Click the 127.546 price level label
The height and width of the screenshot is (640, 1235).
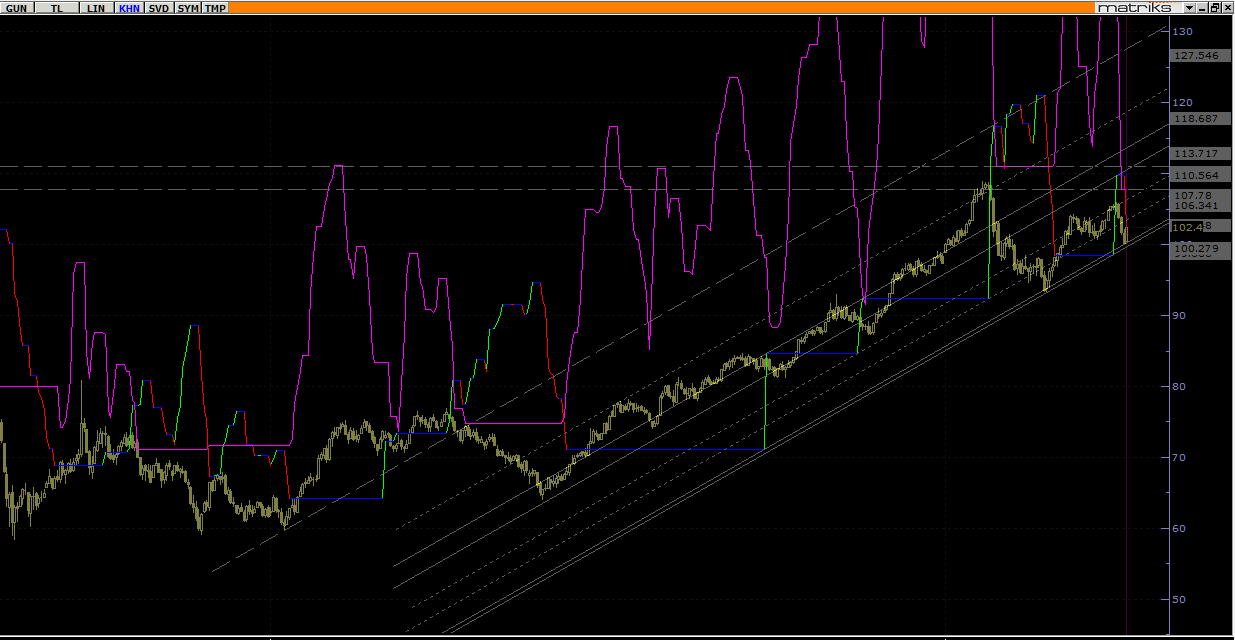1198,56
